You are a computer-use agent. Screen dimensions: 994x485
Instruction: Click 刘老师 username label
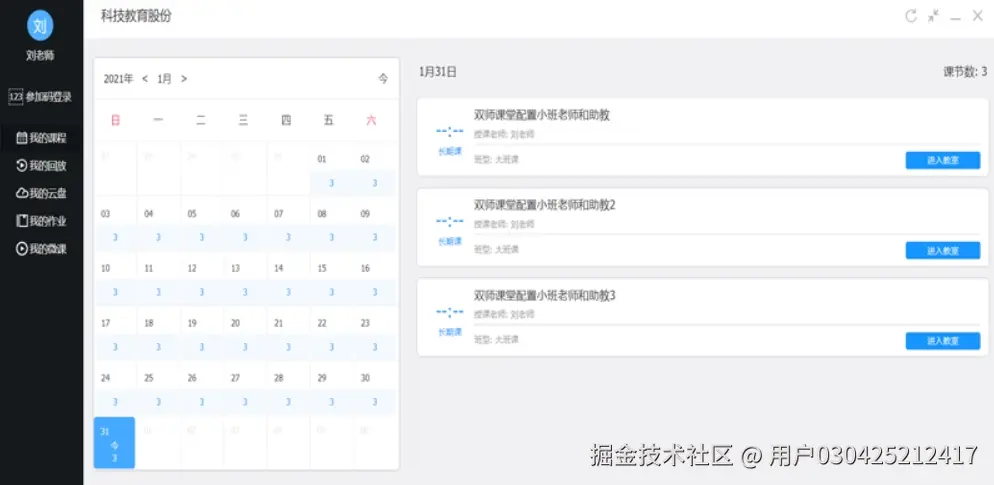point(40,56)
